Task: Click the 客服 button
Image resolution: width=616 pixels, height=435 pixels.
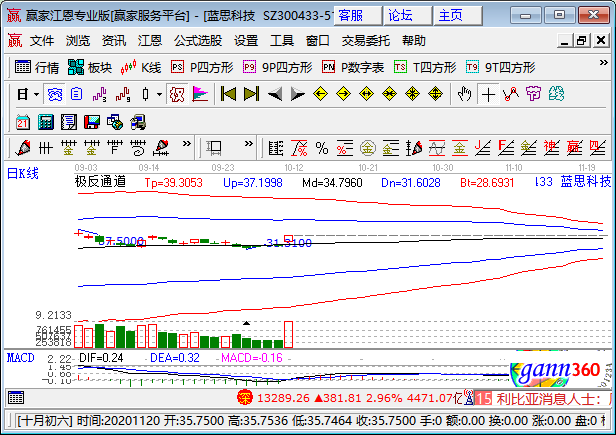Action: 358,16
